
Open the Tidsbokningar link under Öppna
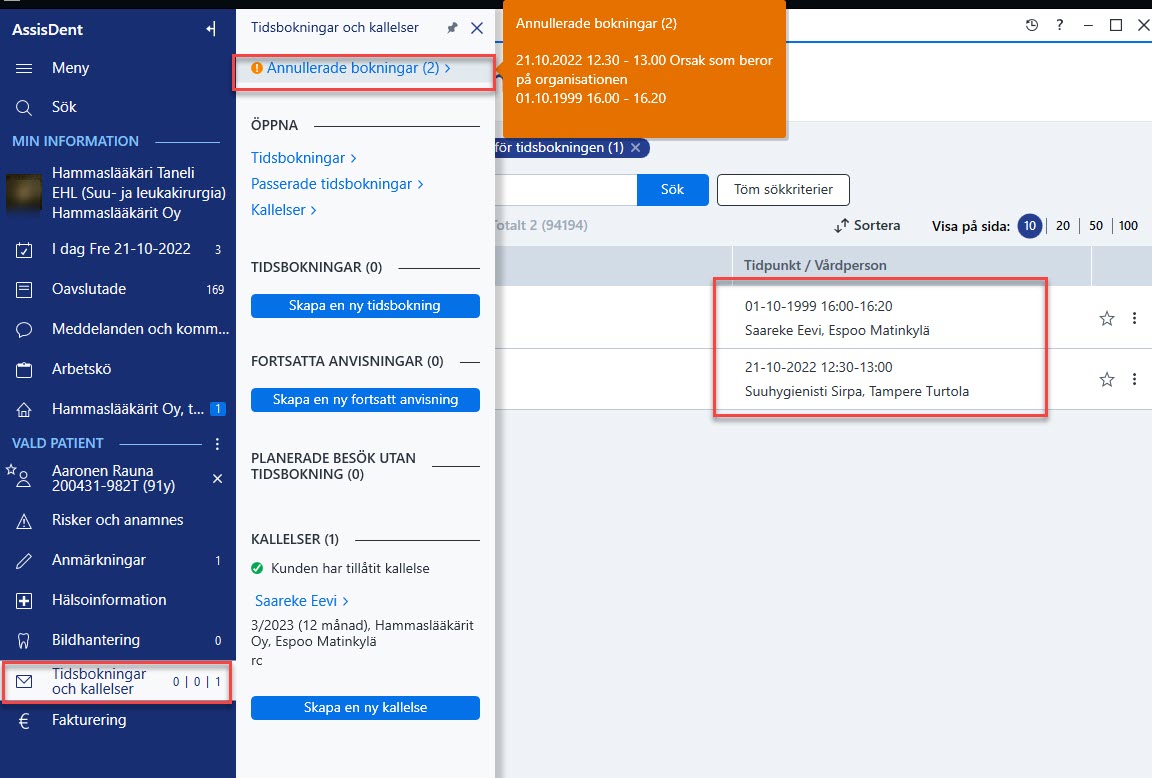coord(303,158)
